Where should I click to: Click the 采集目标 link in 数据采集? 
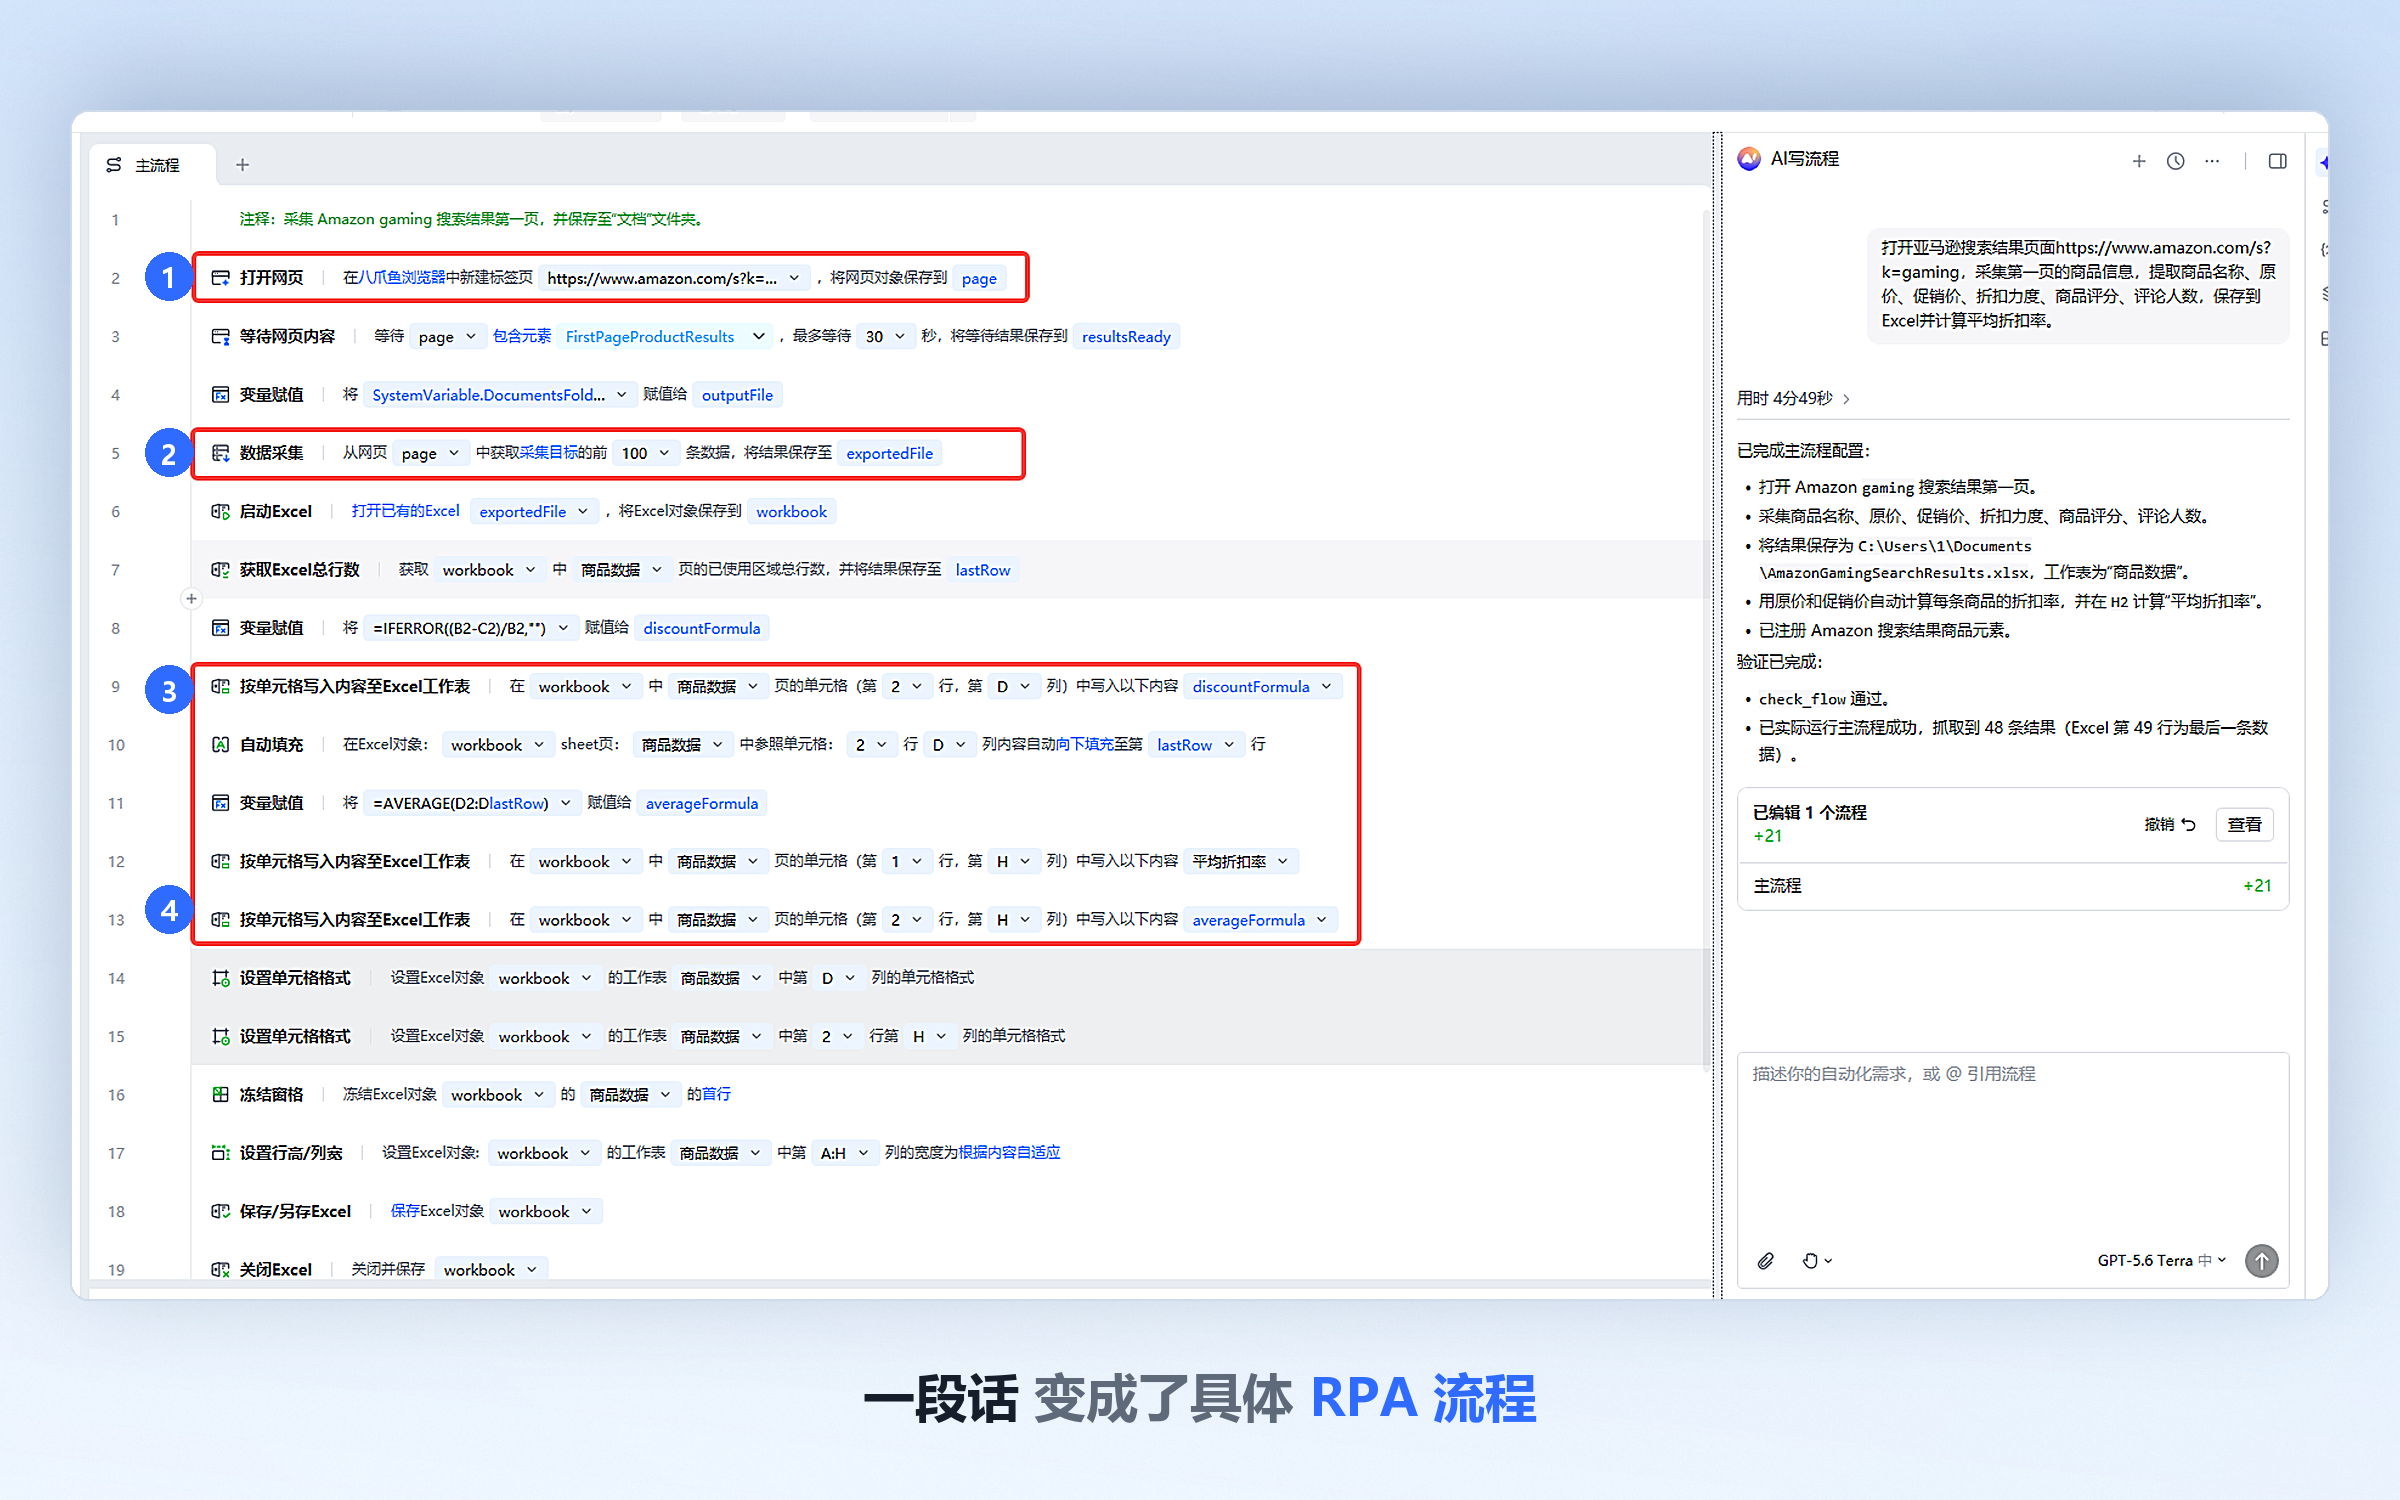pos(548,453)
